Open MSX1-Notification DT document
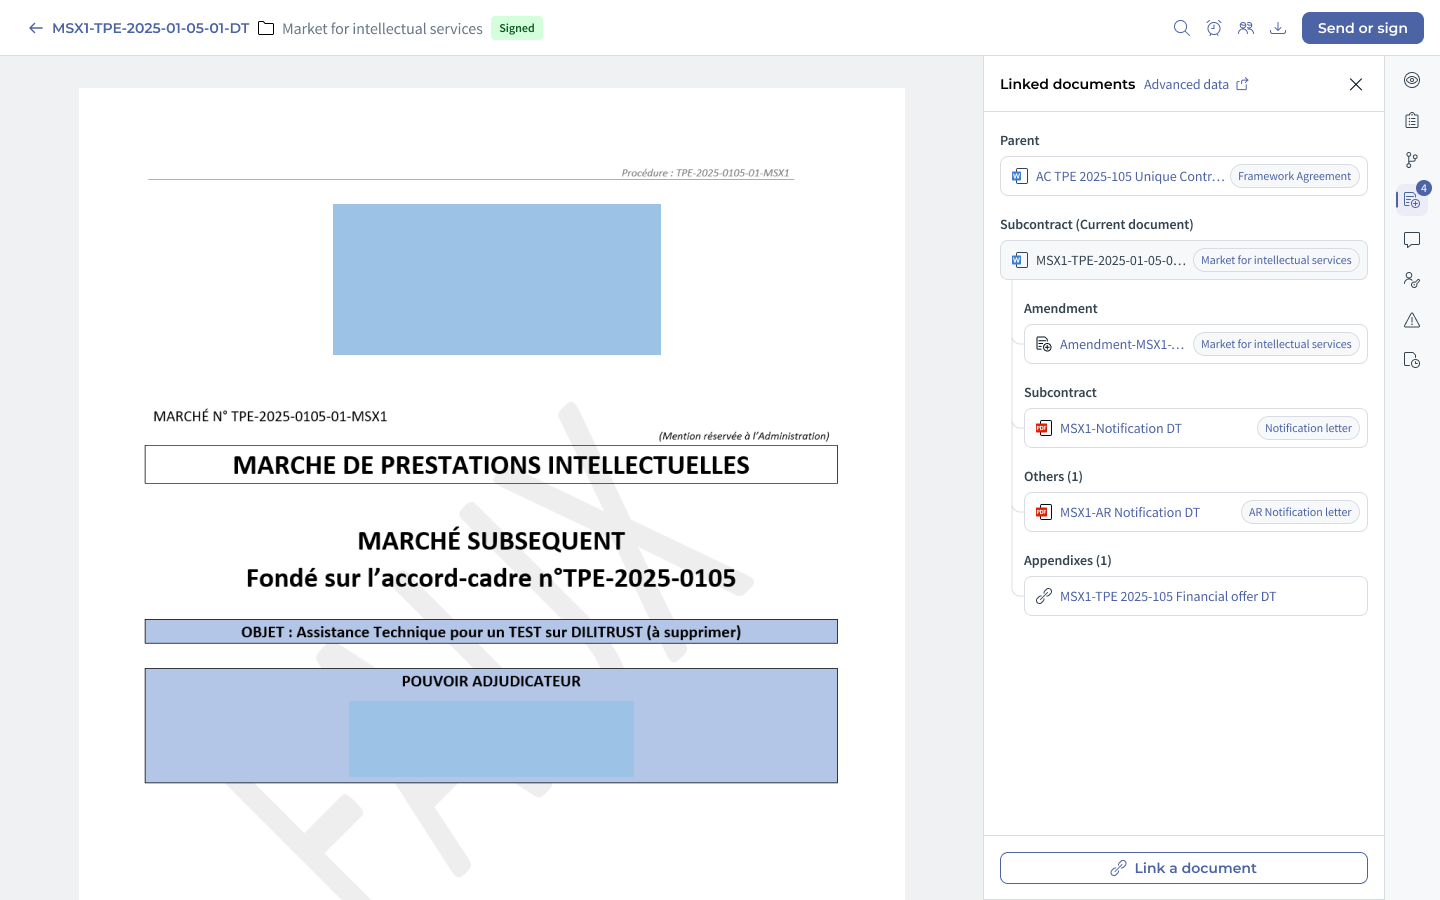Screen dimensions: 1440x900 (1121, 428)
